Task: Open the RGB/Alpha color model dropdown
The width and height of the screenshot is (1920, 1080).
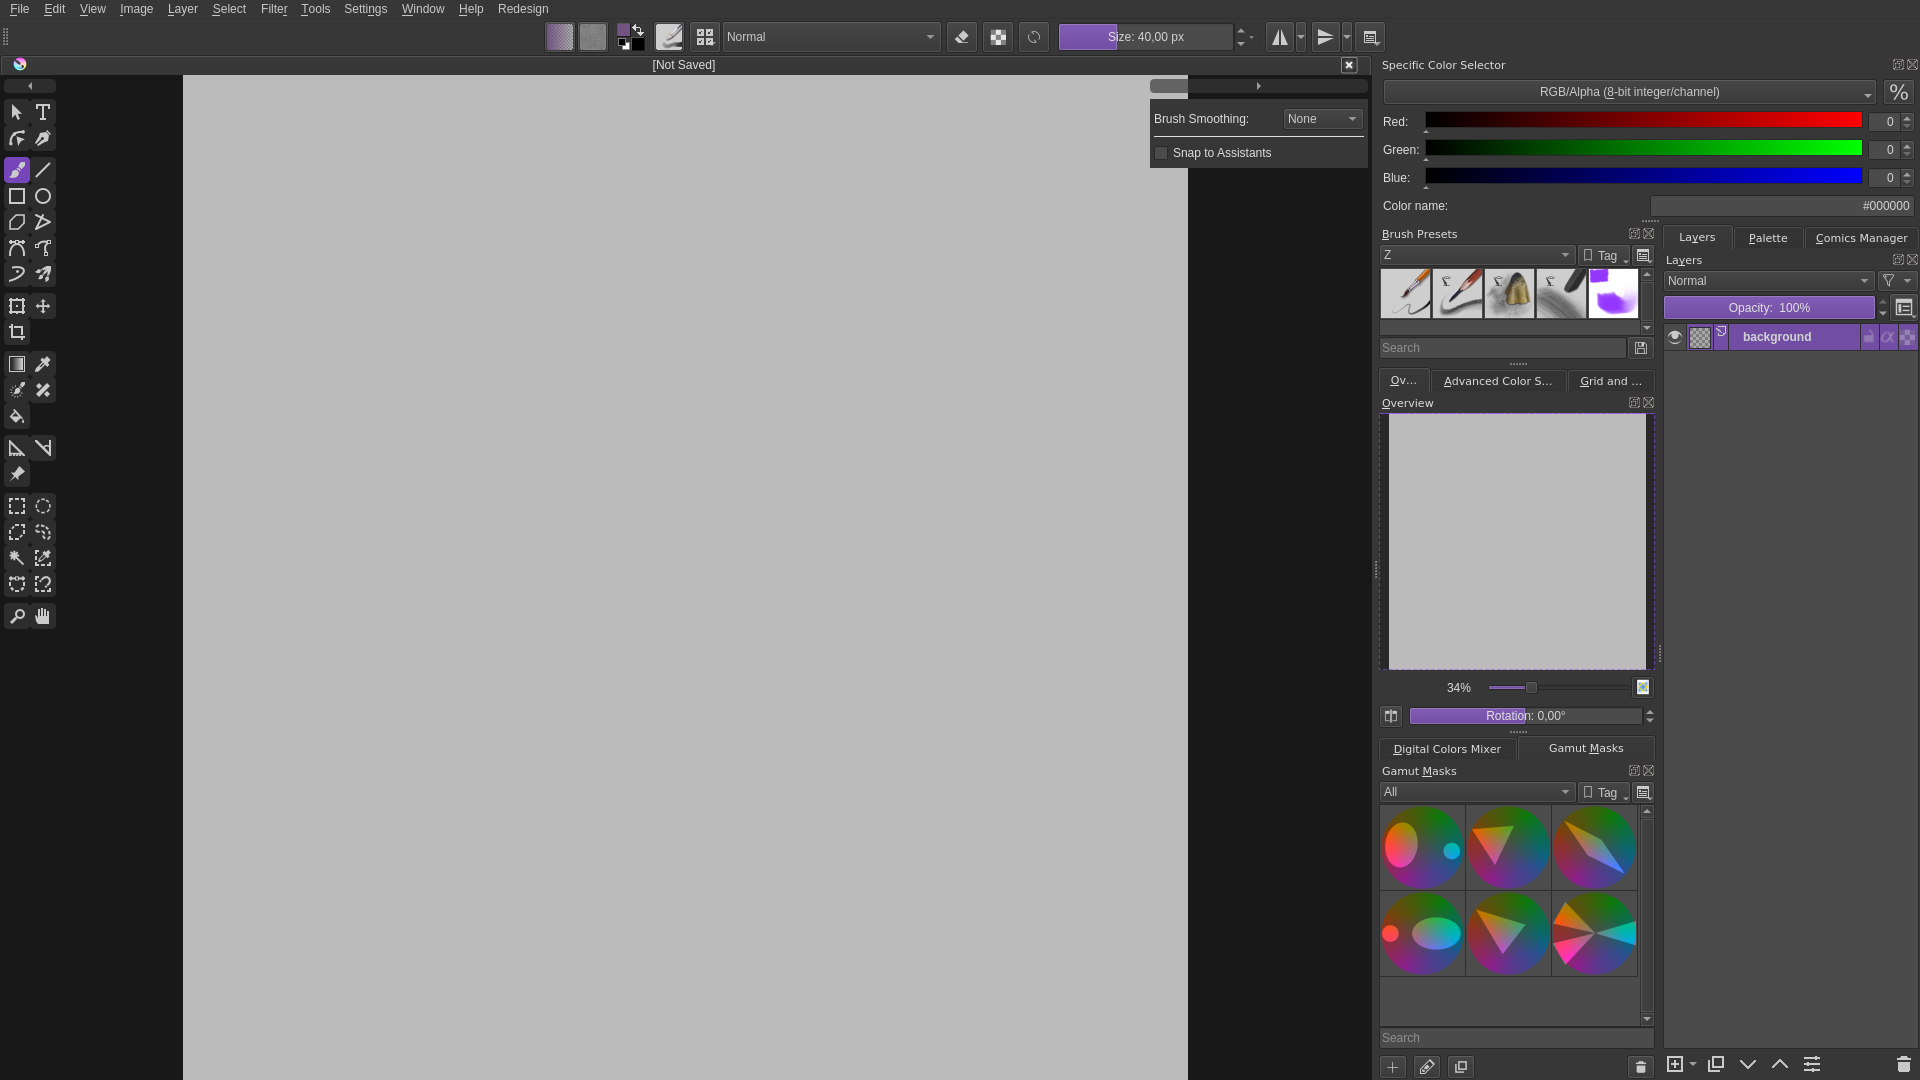Action: point(1628,92)
